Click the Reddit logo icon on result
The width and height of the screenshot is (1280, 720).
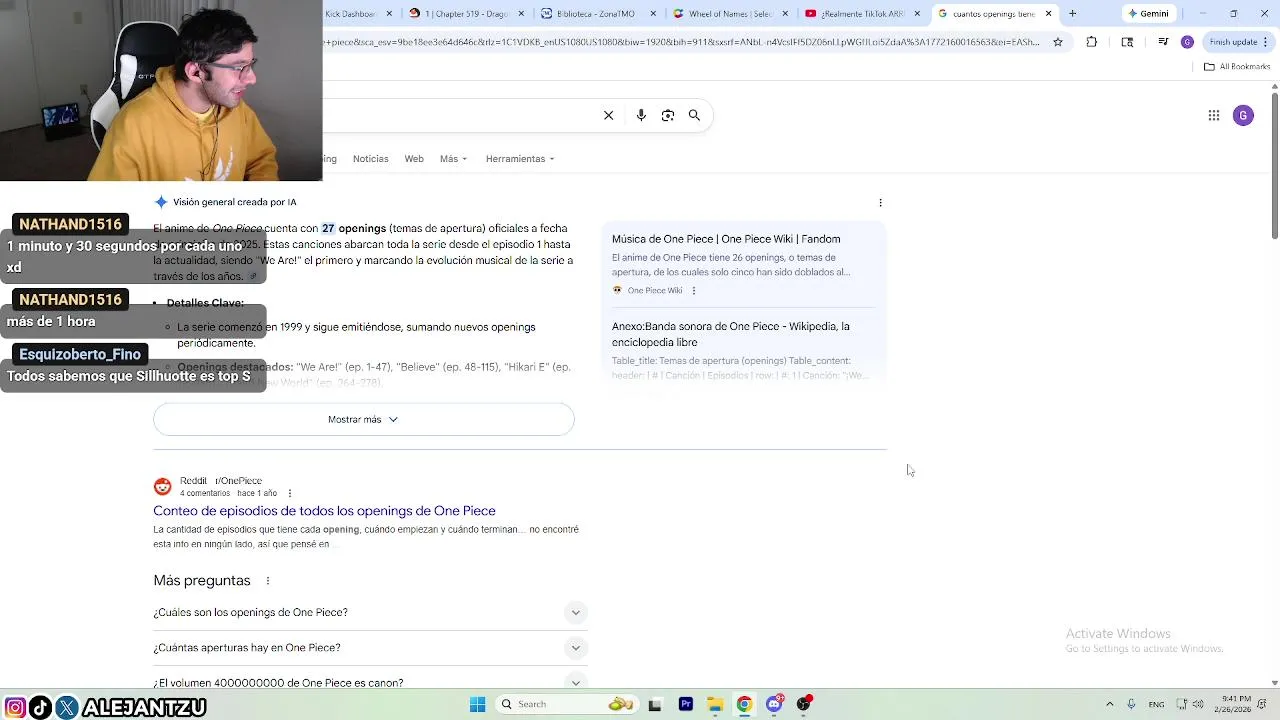(x=162, y=487)
